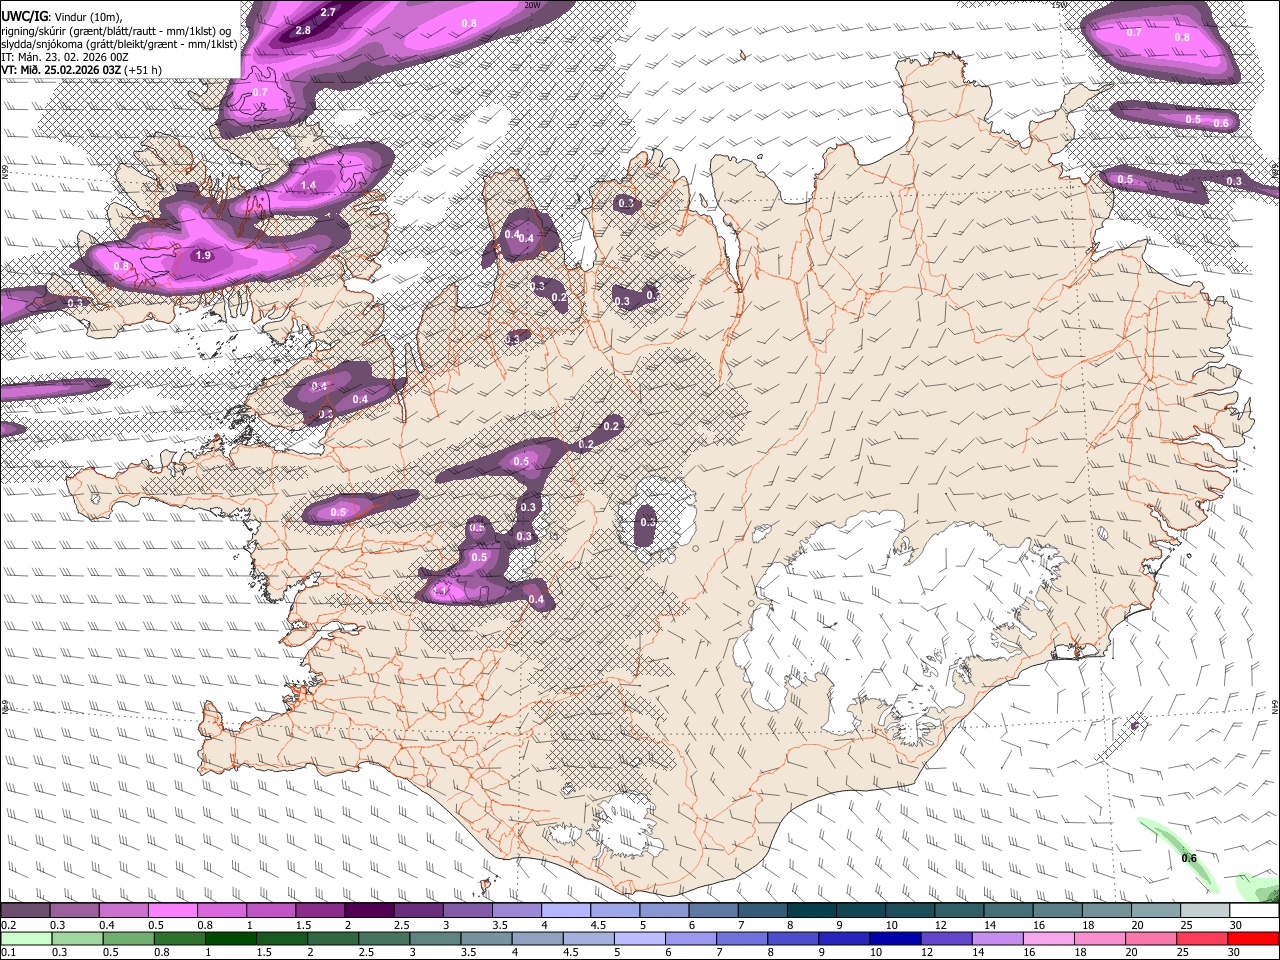The height and width of the screenshot is (960, 1280).
Task: Select the pale pink swatch labeled 16 in lower legend
Action: 1047,938
